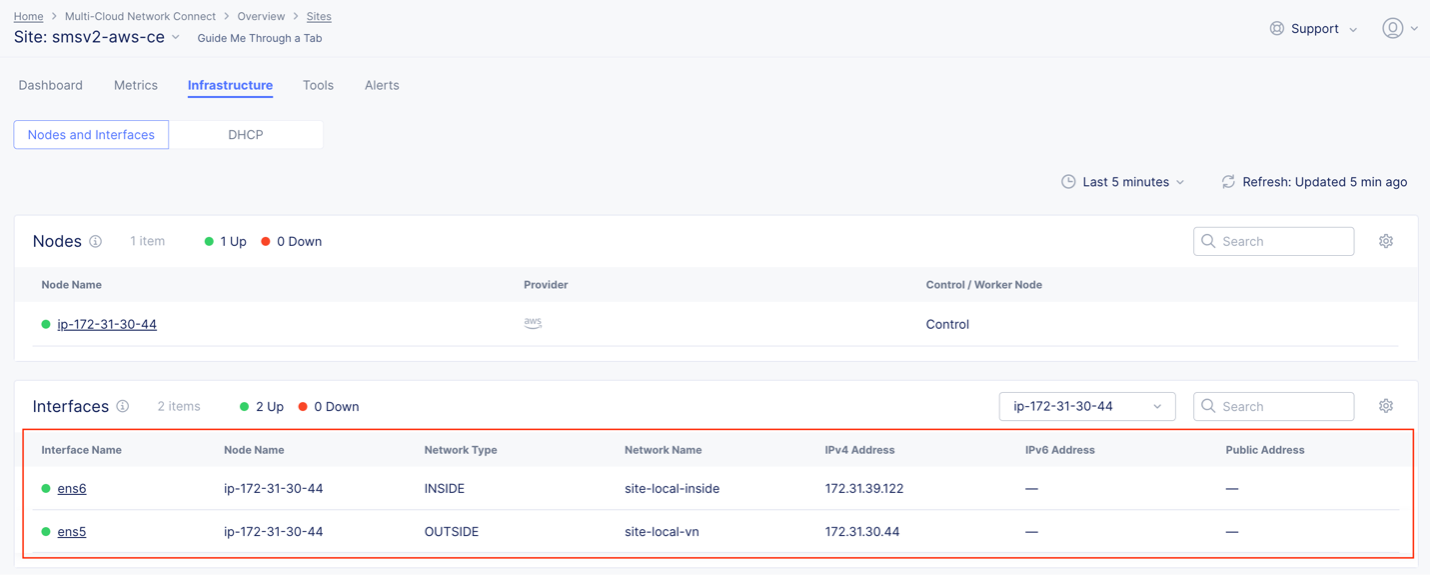Screen dimensions: 1430x577
Task: Open the column settings gear in the Interfaces panel
Action: [1386, 406]
